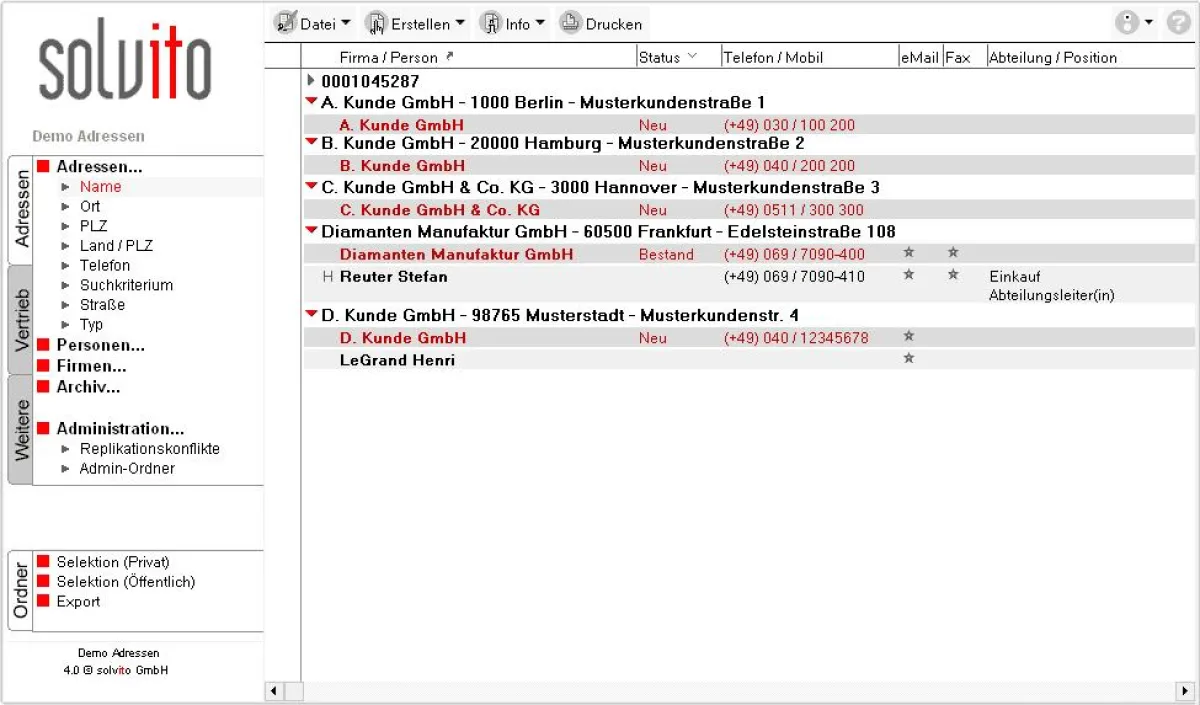Viewport: 1200px width, 705px height.
Task: Toggle the eMail star for LeGrand Henri
Action: [909, 358]
